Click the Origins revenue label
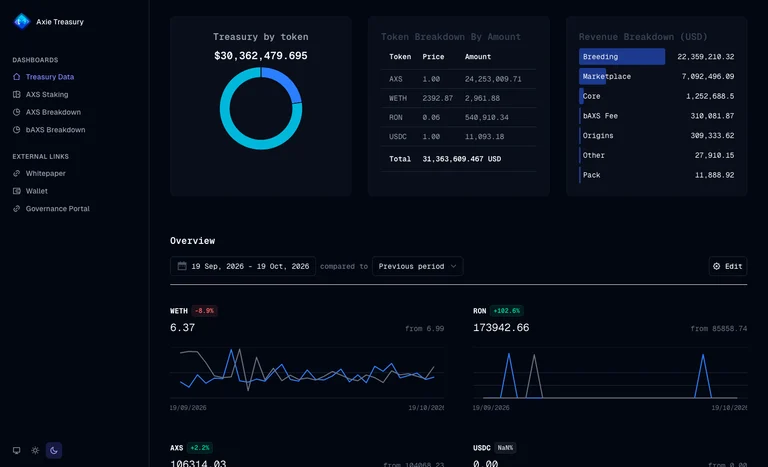This screenshot has width=768, height=467. coord(598,135)
